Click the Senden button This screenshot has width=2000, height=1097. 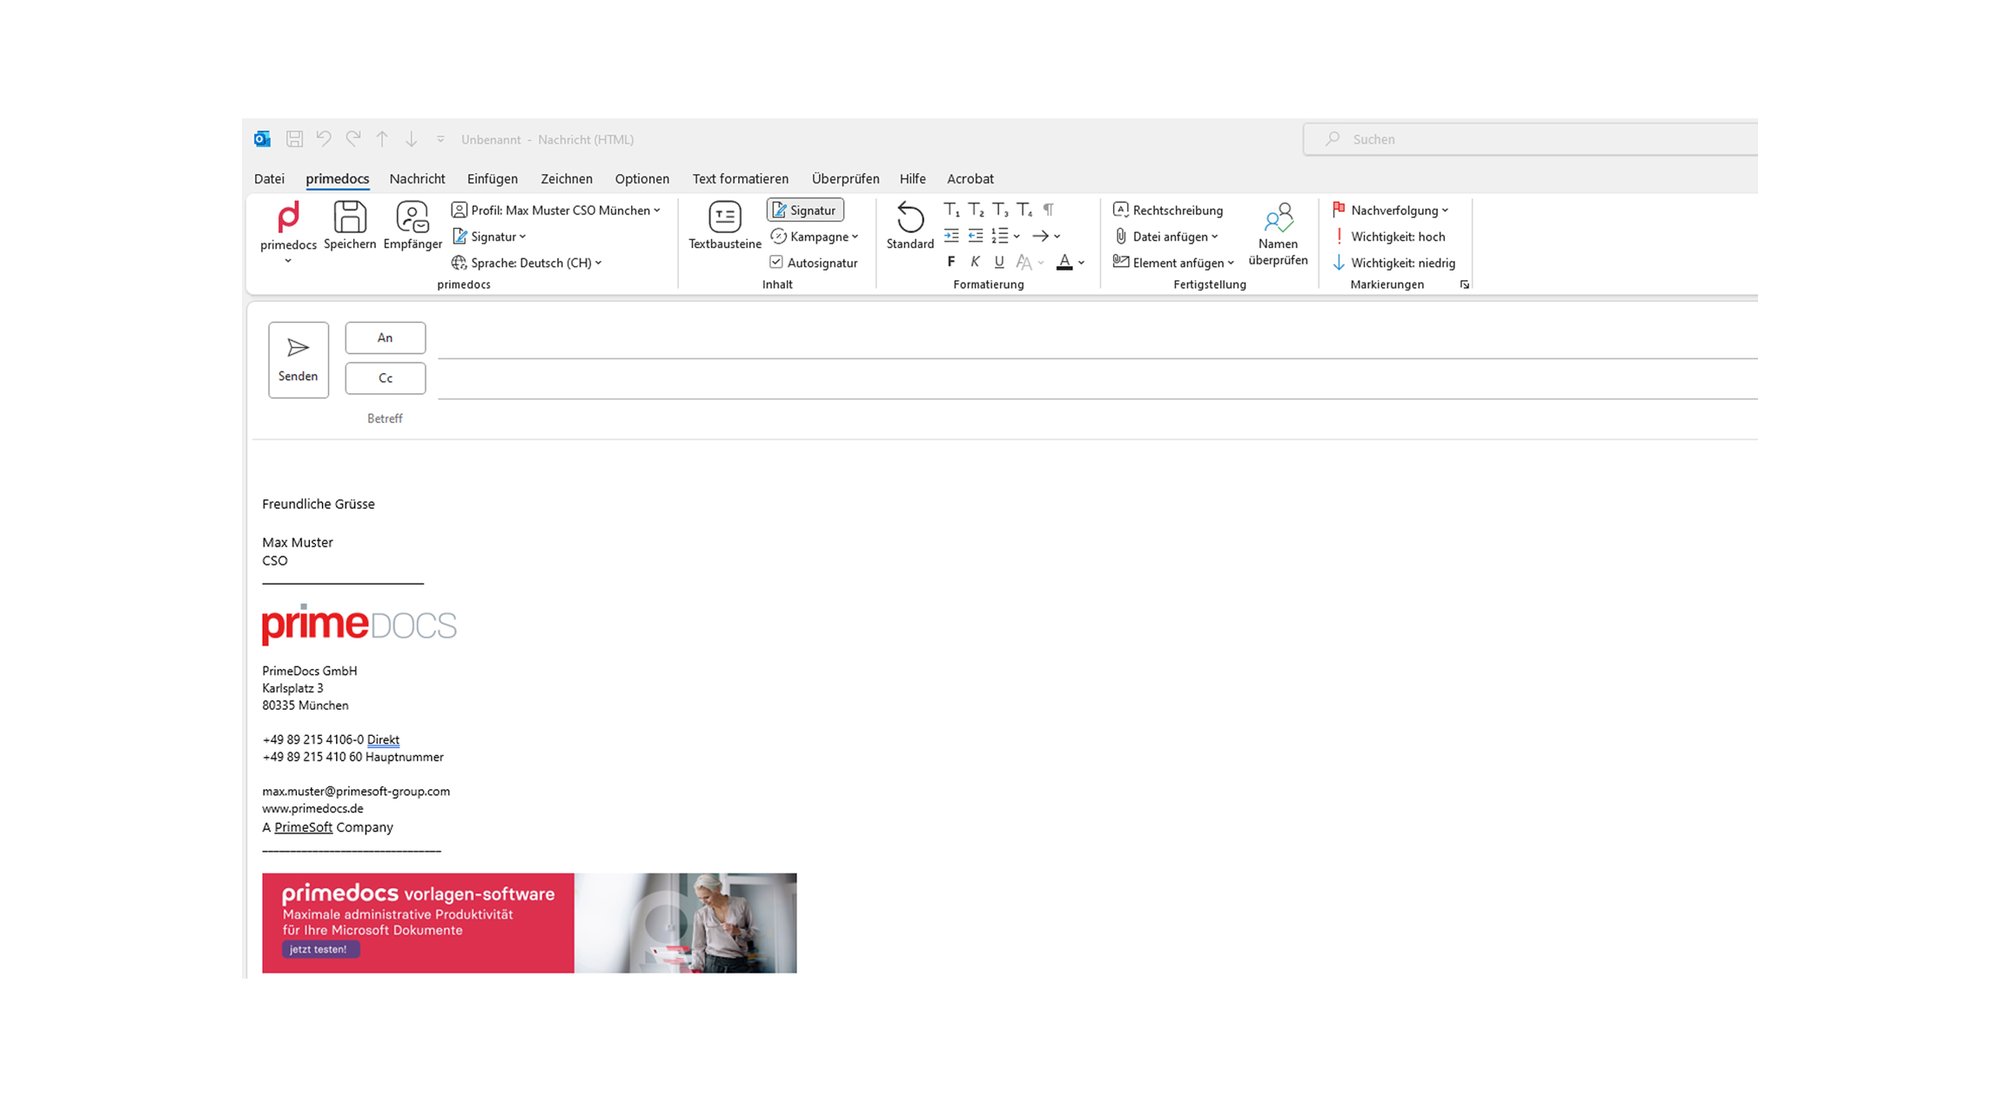pyautogui.click(x=297, y=358)
